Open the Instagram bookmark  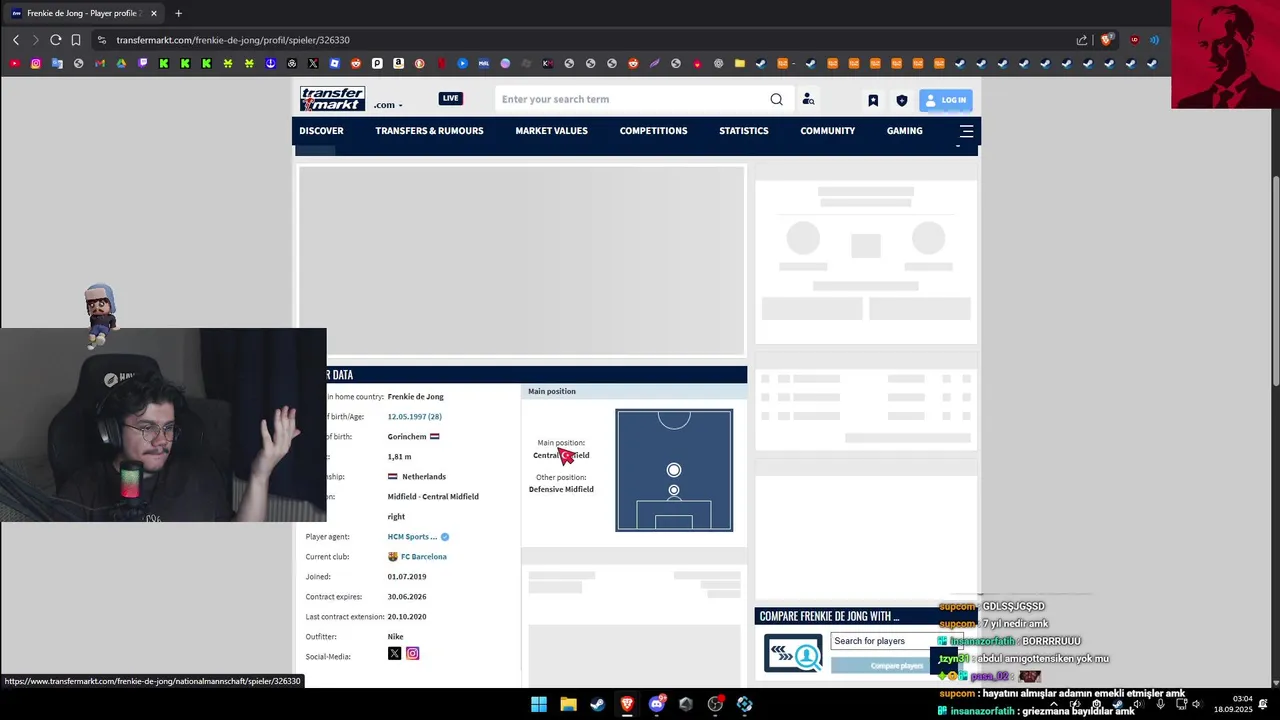36,63
